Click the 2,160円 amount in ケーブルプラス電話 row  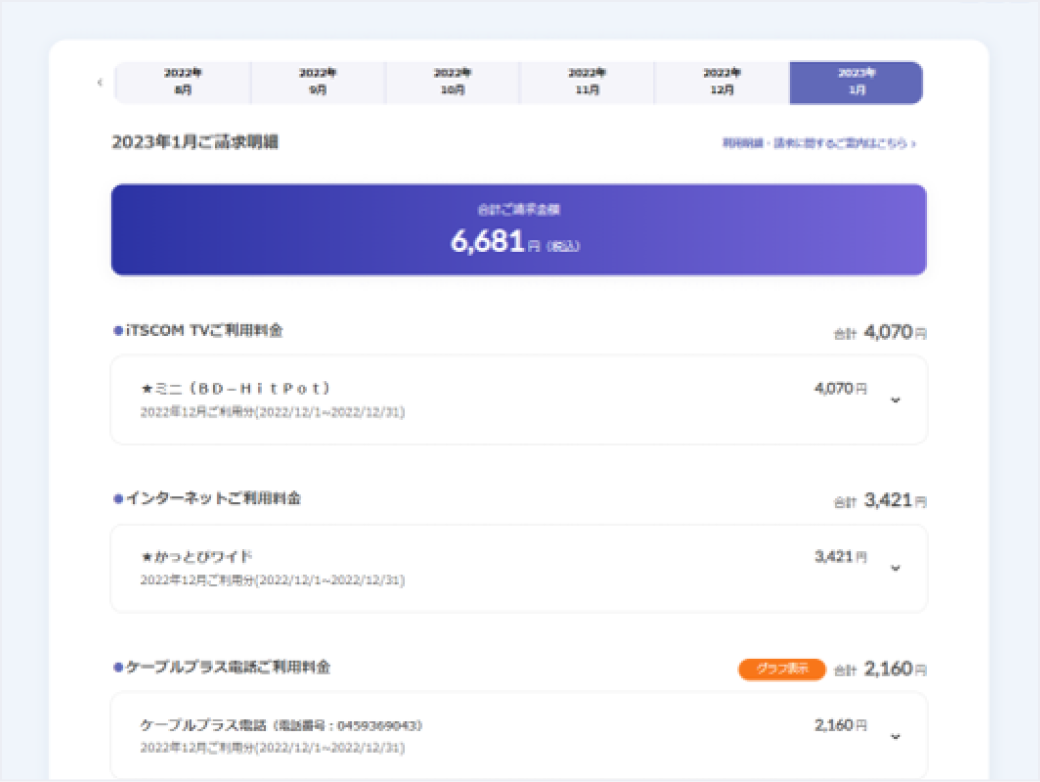coord(840,725)
